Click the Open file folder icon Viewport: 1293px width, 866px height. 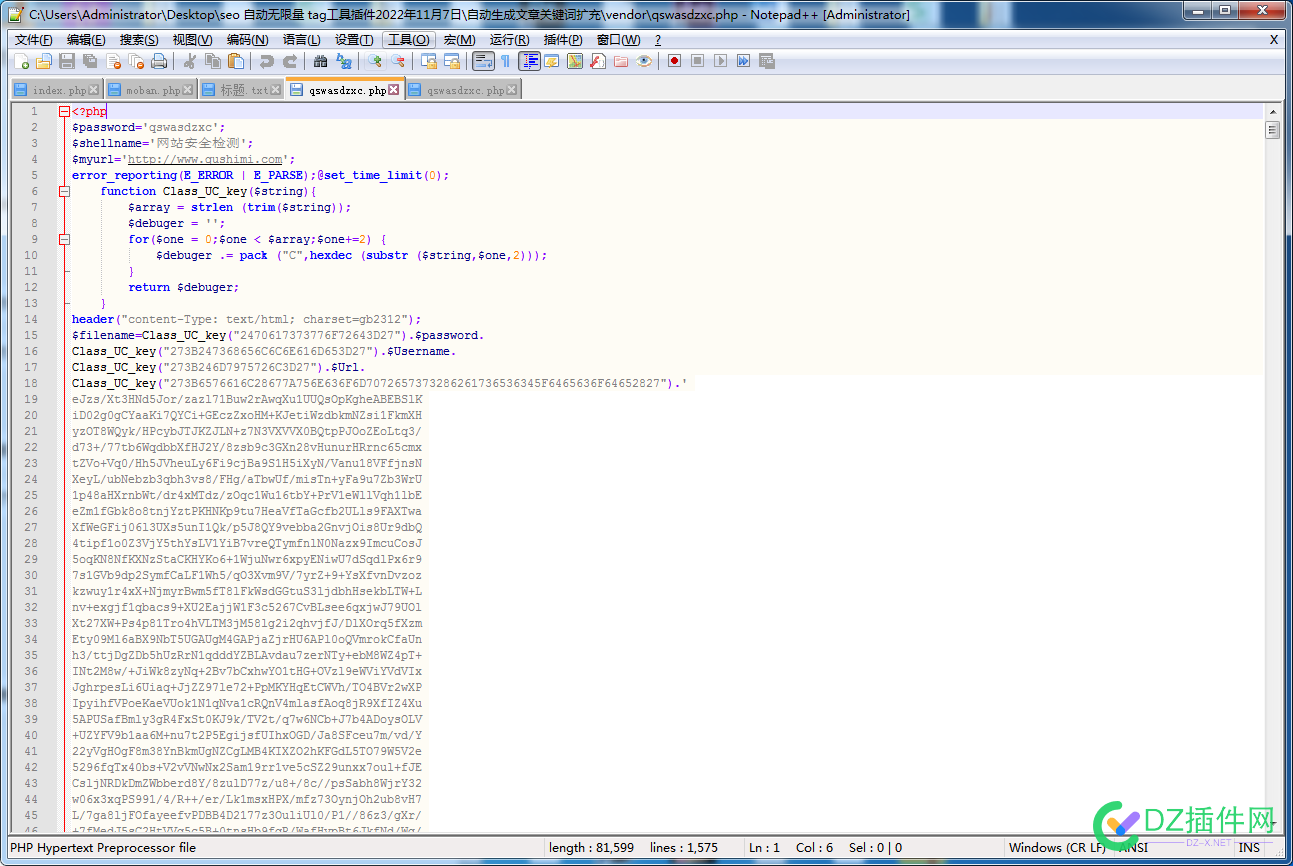[43, 61]
